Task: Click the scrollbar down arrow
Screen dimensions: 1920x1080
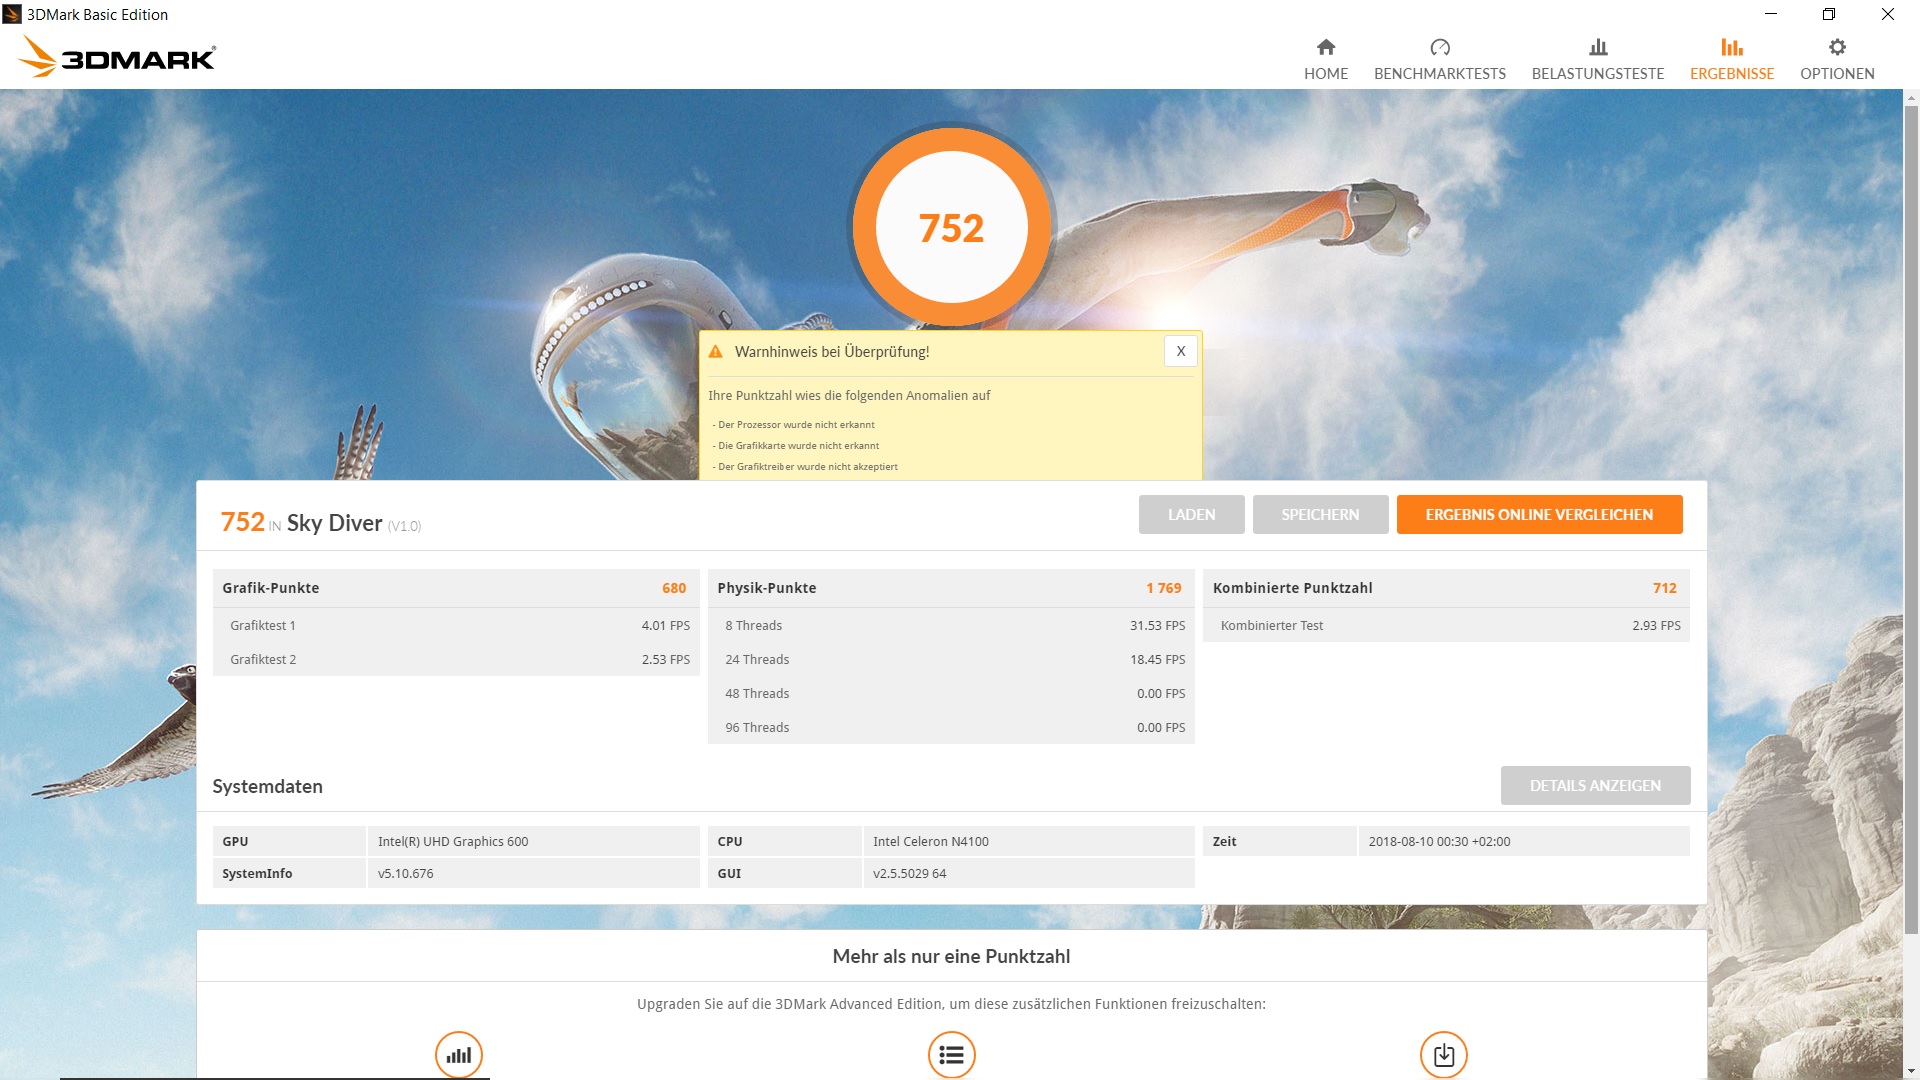Action: coord(1911,1071)
